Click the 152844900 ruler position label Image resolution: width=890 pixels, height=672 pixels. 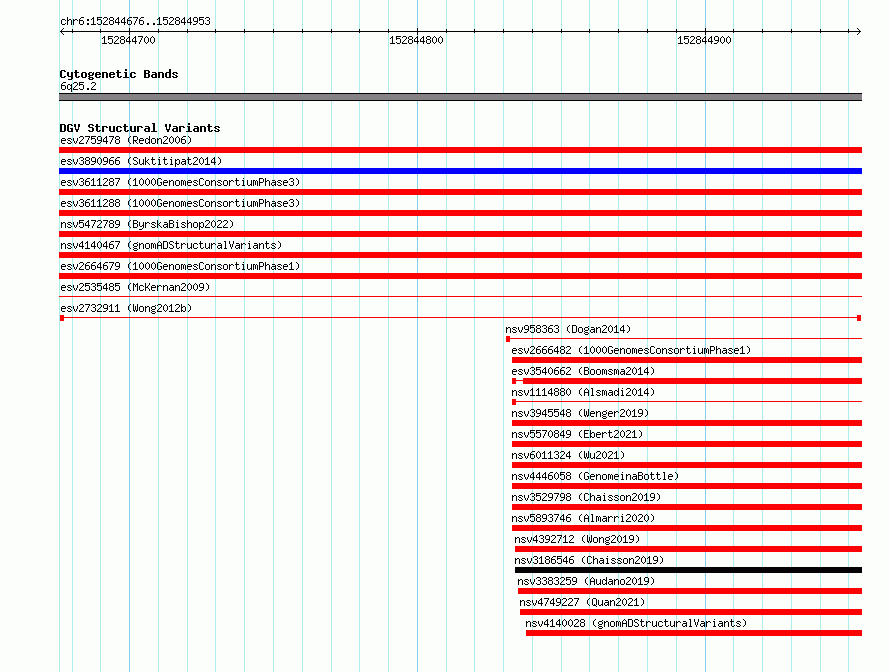click(x=704, y=40)
